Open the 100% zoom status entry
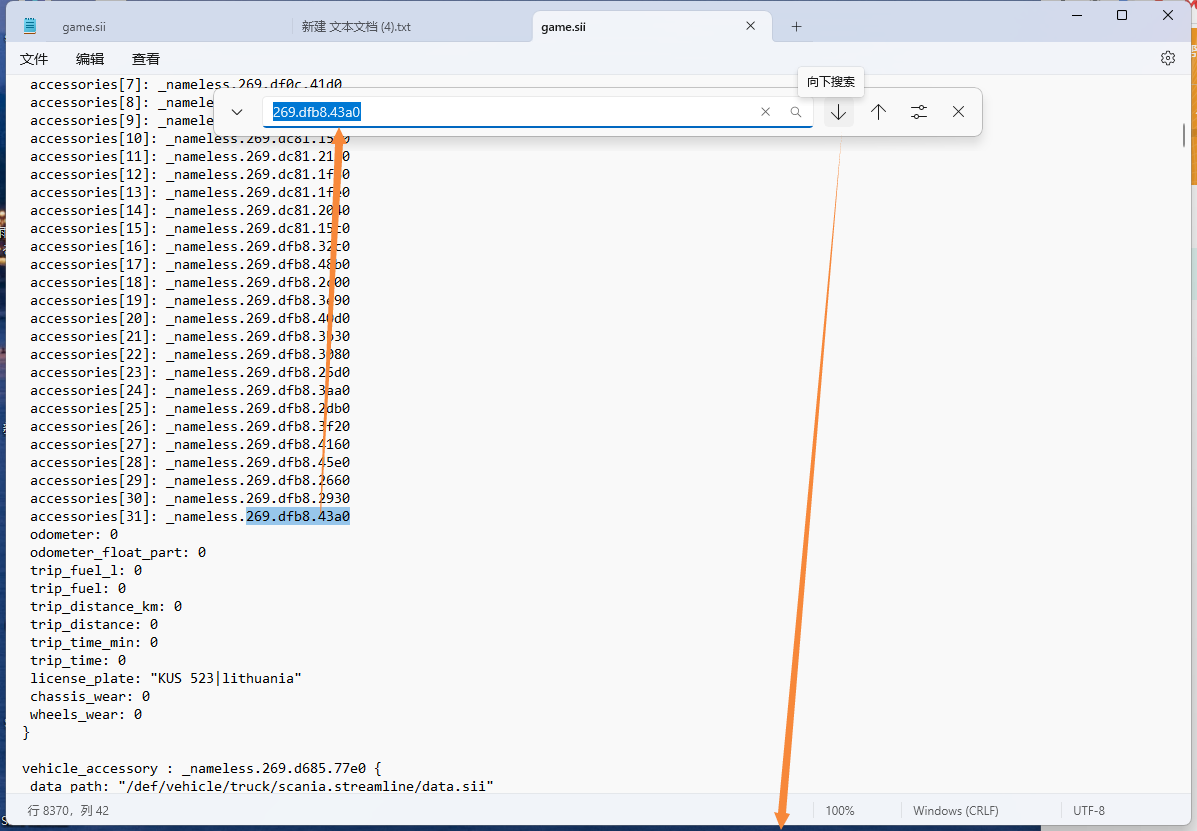The image size is (1197, 831). [x=840, y=810]
